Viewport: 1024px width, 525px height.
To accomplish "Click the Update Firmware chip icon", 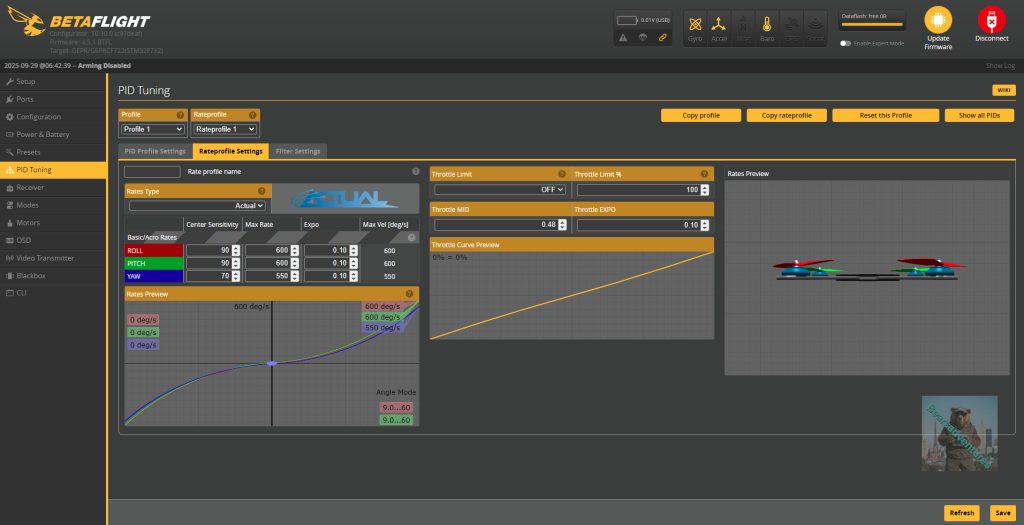I will [x=938, y=21].
